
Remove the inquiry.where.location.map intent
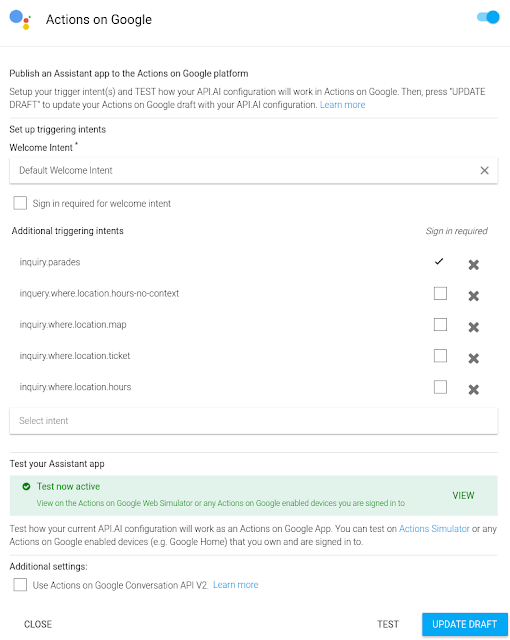pyautogui.click(x=473, y=327)
